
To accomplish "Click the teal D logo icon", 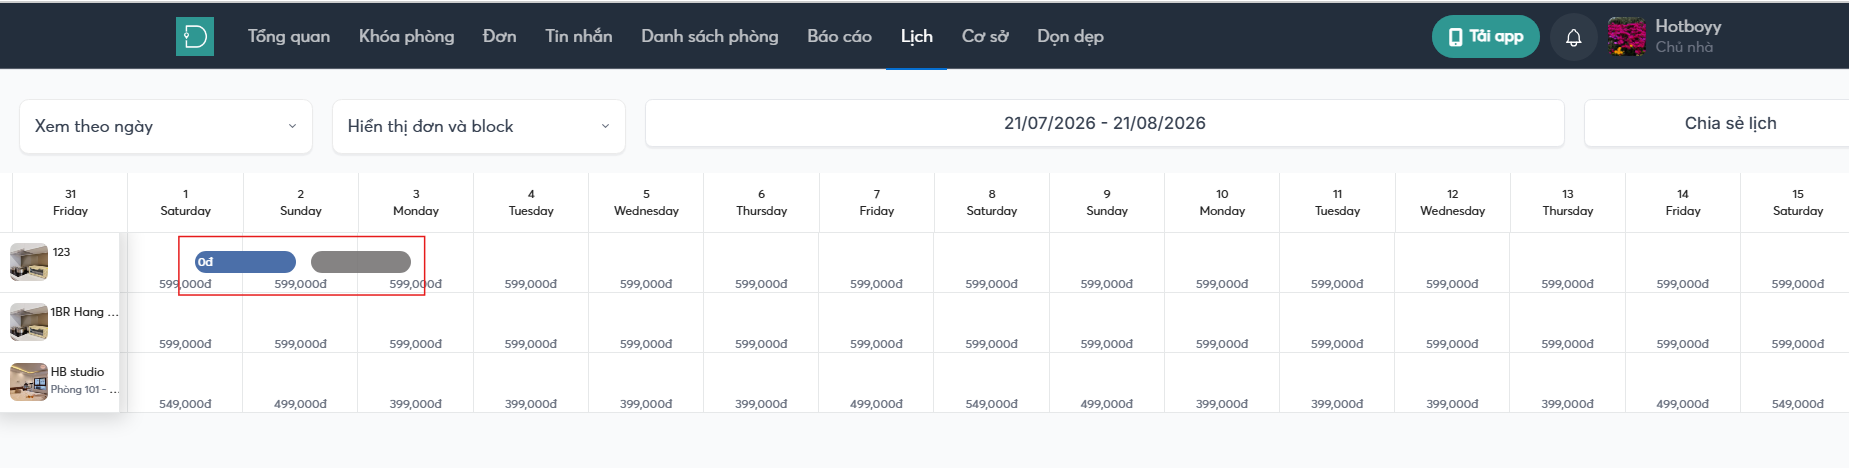I will click(195, 37).
